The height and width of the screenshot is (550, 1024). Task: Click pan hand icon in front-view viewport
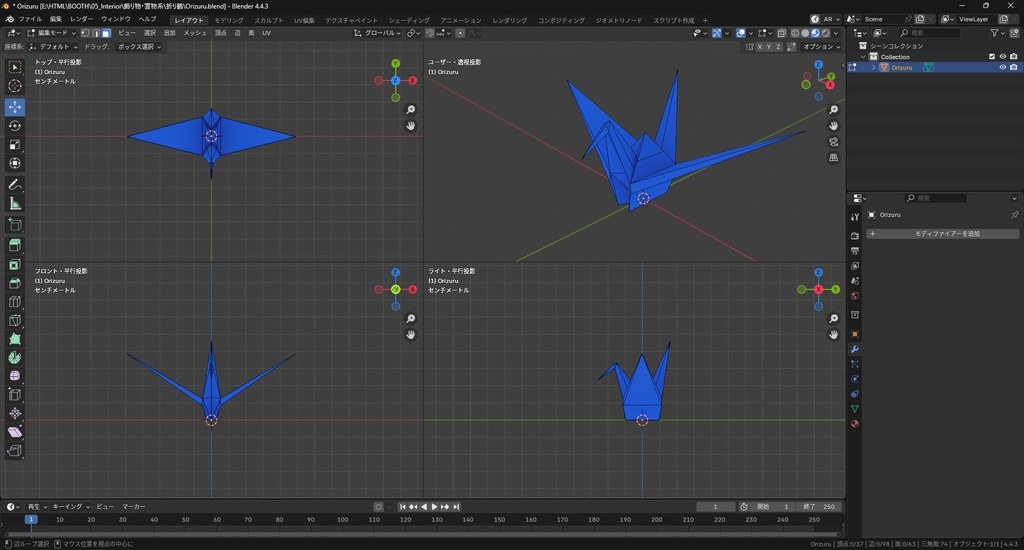click(x=410, y=334)
